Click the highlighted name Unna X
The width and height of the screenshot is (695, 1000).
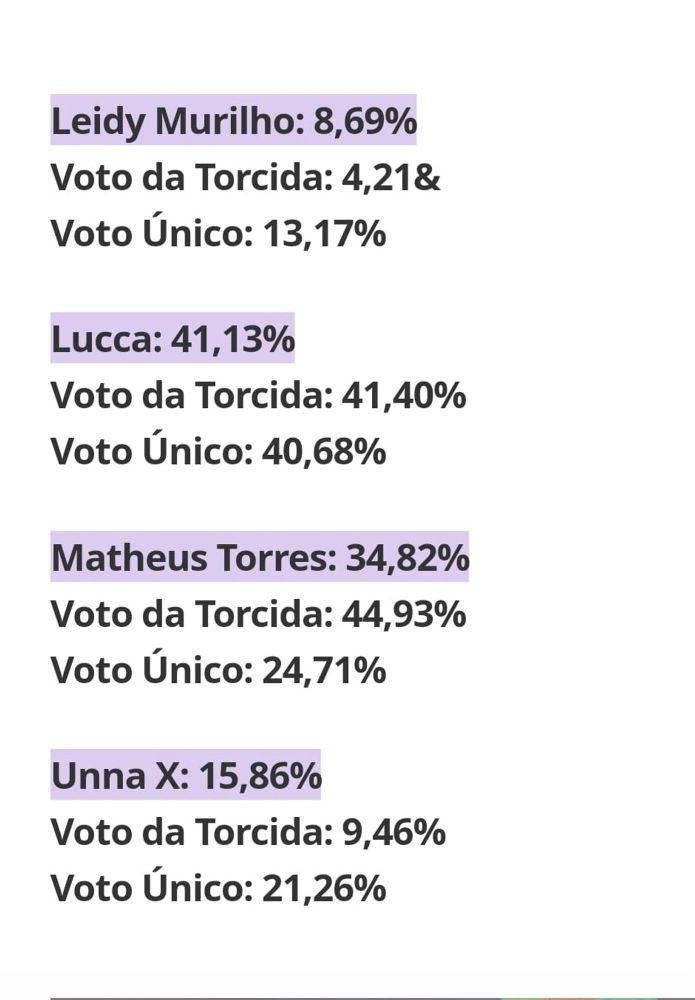coord(118,776)
